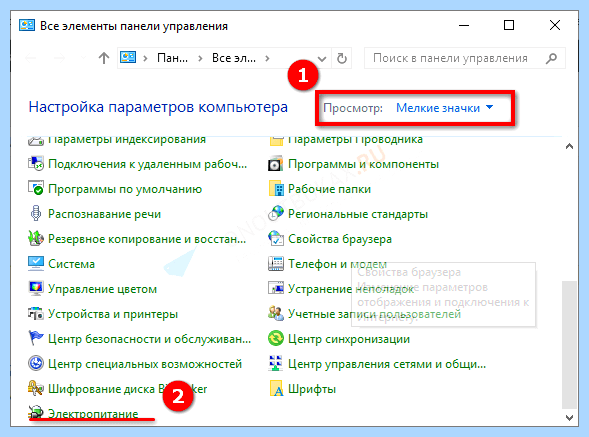Screen dimensions: 589x437
Task: Open Центр синхронизации link
Action: click(x=349, y=339)
